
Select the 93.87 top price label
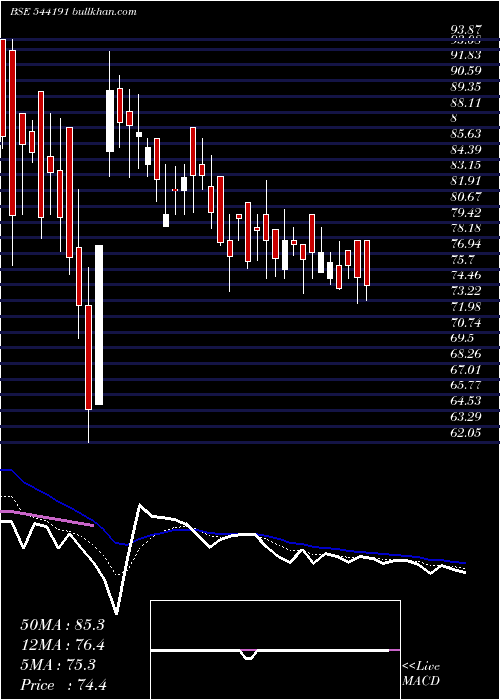[x=466, y=30]
